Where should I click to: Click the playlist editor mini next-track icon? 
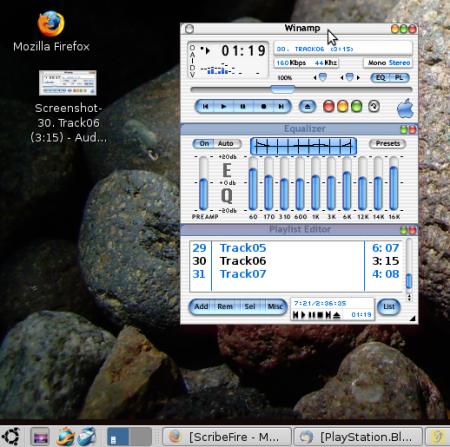pyautogui.click(x=328, y=315)
